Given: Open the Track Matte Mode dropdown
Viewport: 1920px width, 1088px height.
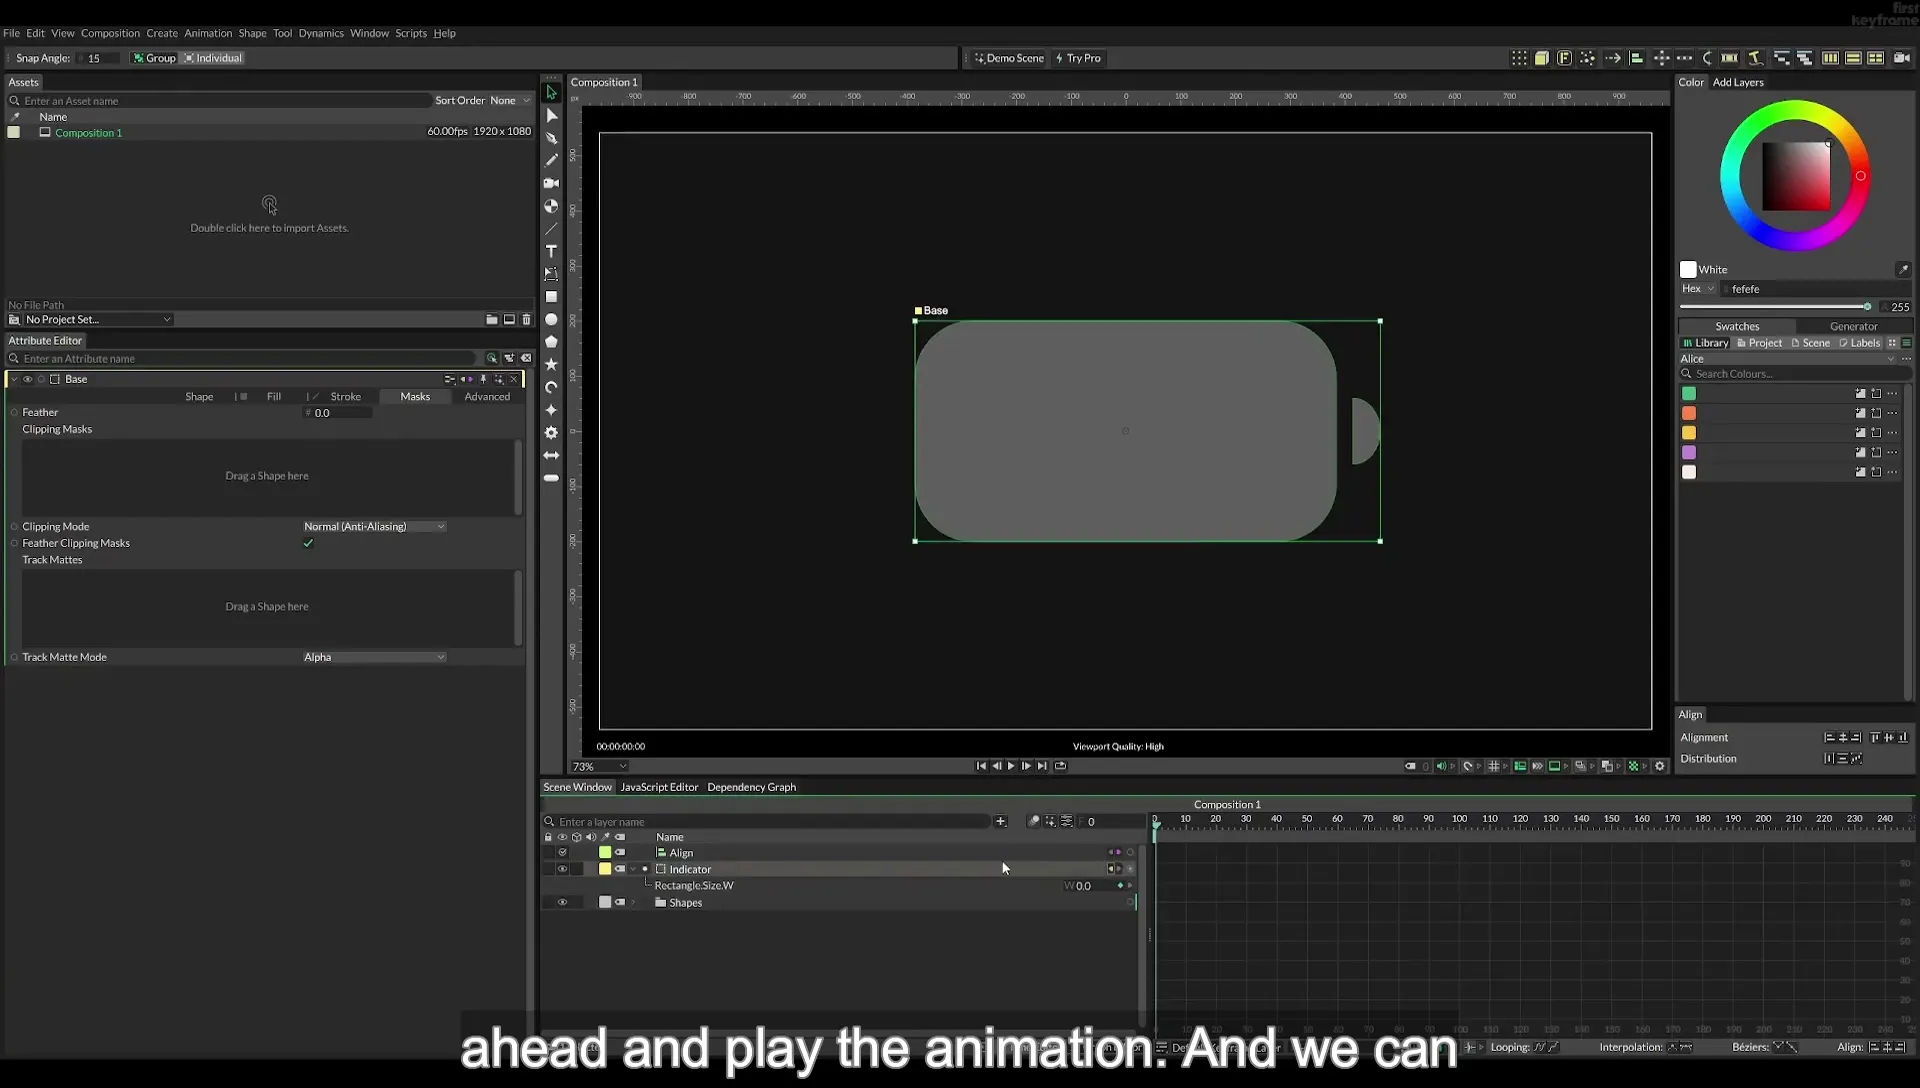Looking at the screenshot, I should click(x=374, y=657).
